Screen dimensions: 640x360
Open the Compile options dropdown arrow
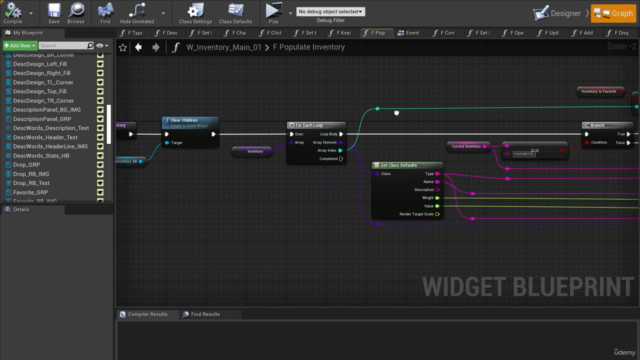[x=31, y=13]
